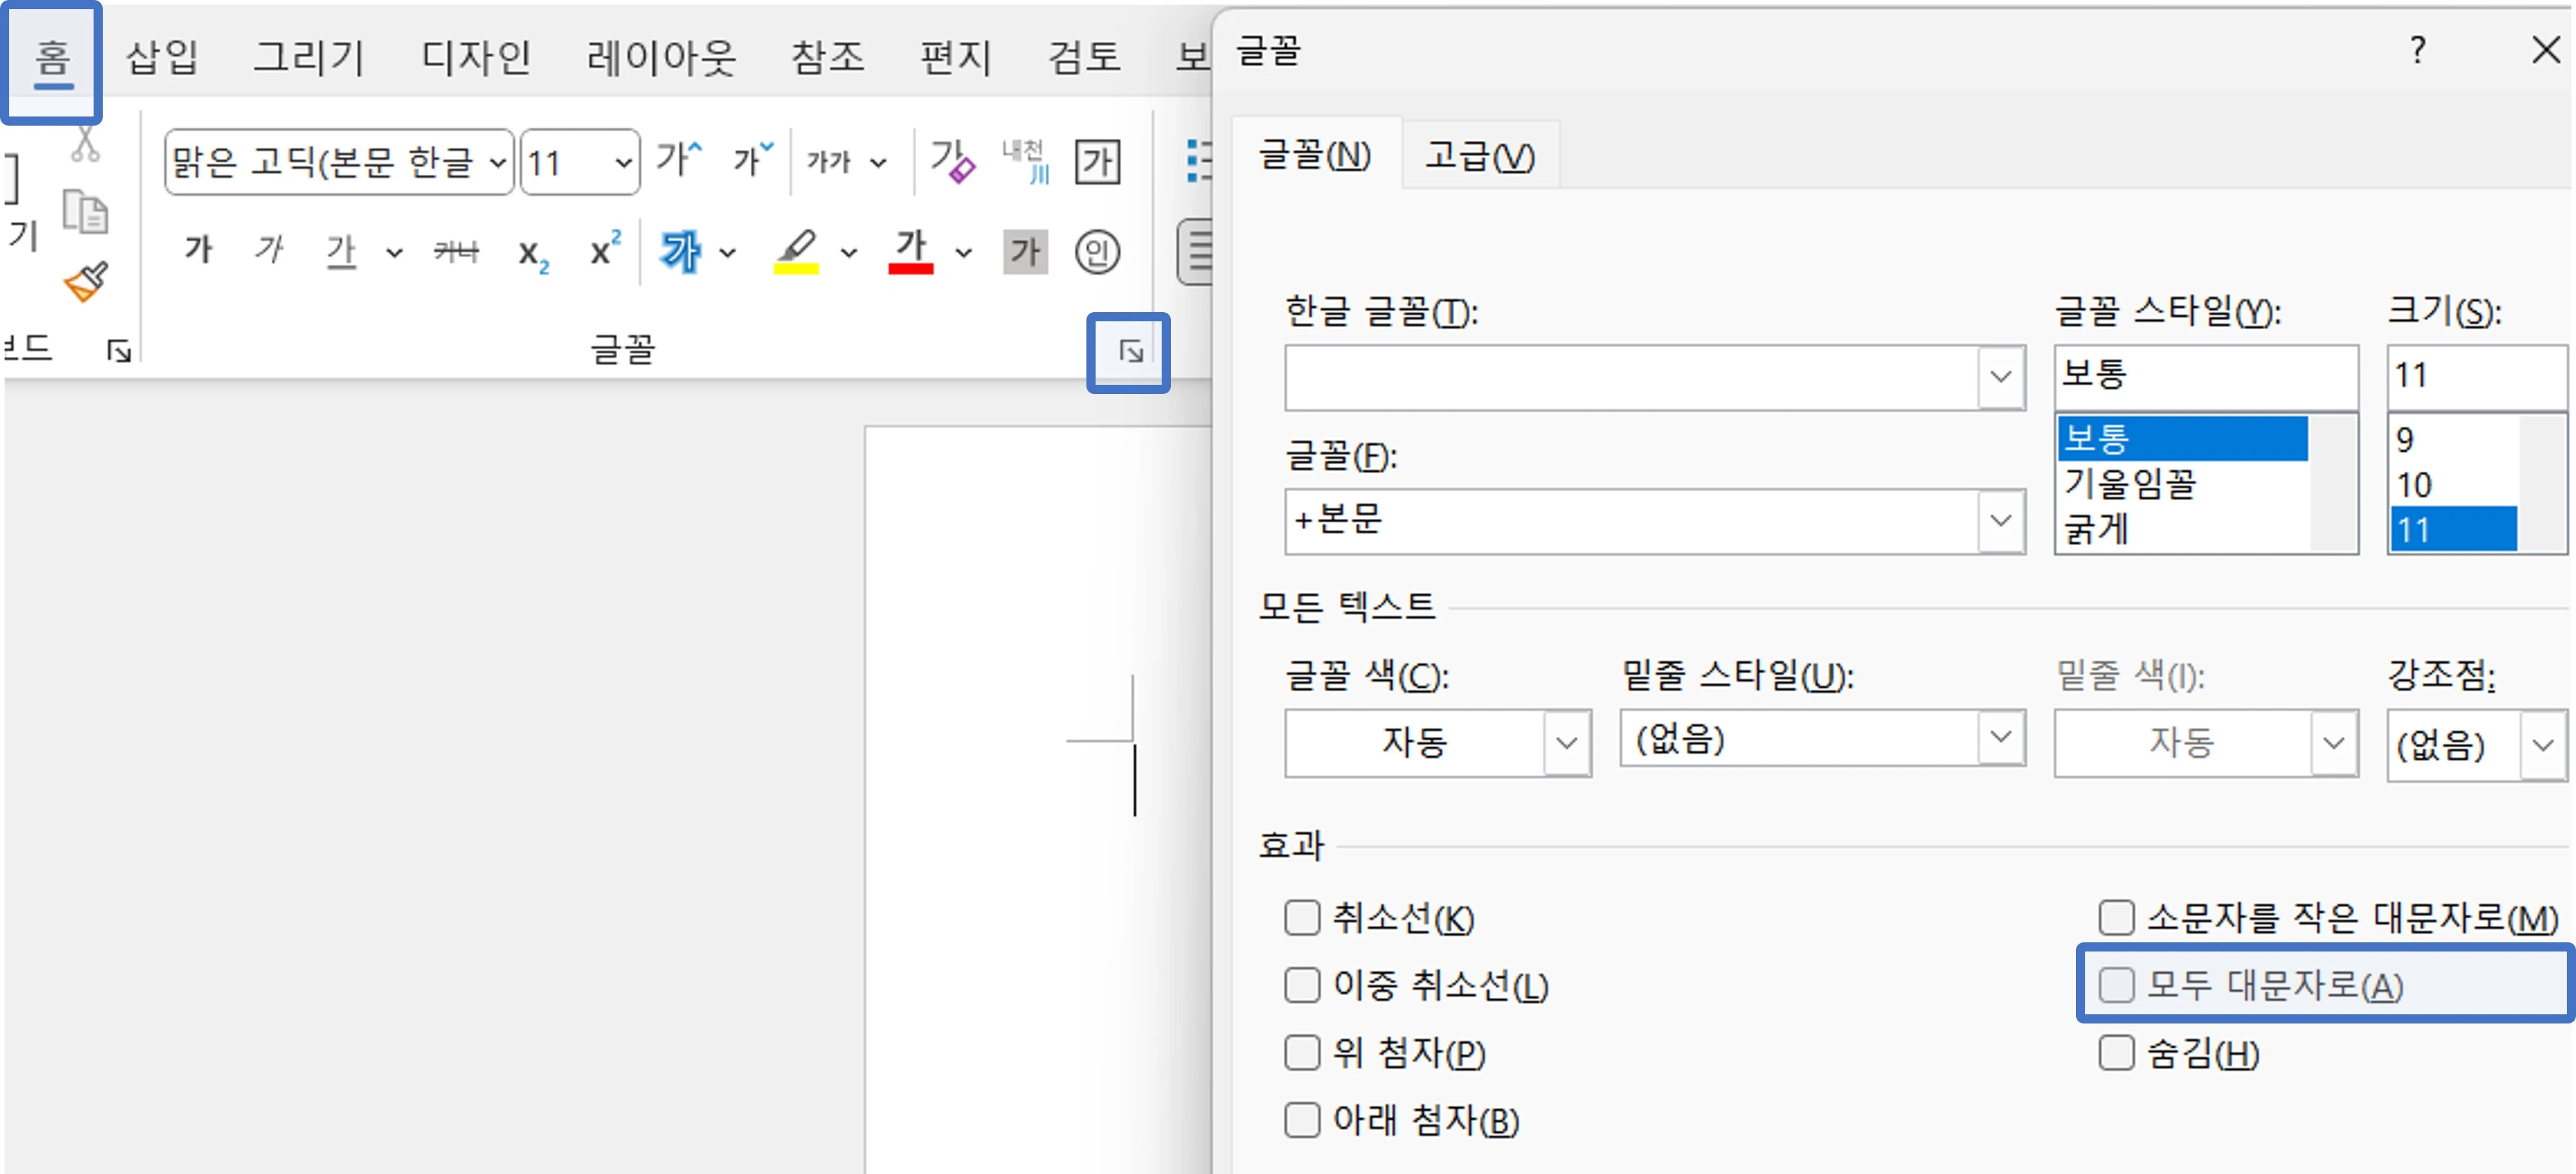Select size 10 in size list

coord(2454,484)
